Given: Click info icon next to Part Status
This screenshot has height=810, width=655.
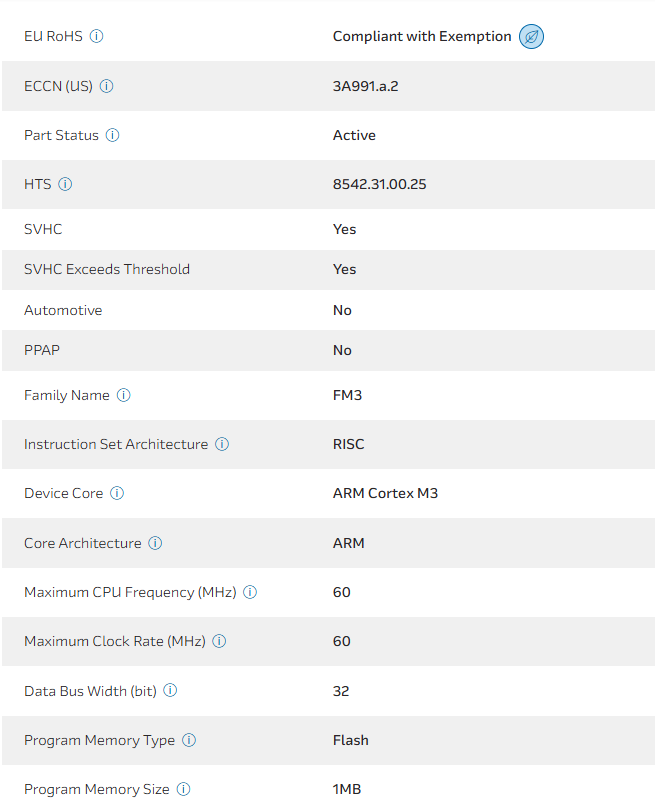Looking at the screenshot, I should click(x=113, y=135).
